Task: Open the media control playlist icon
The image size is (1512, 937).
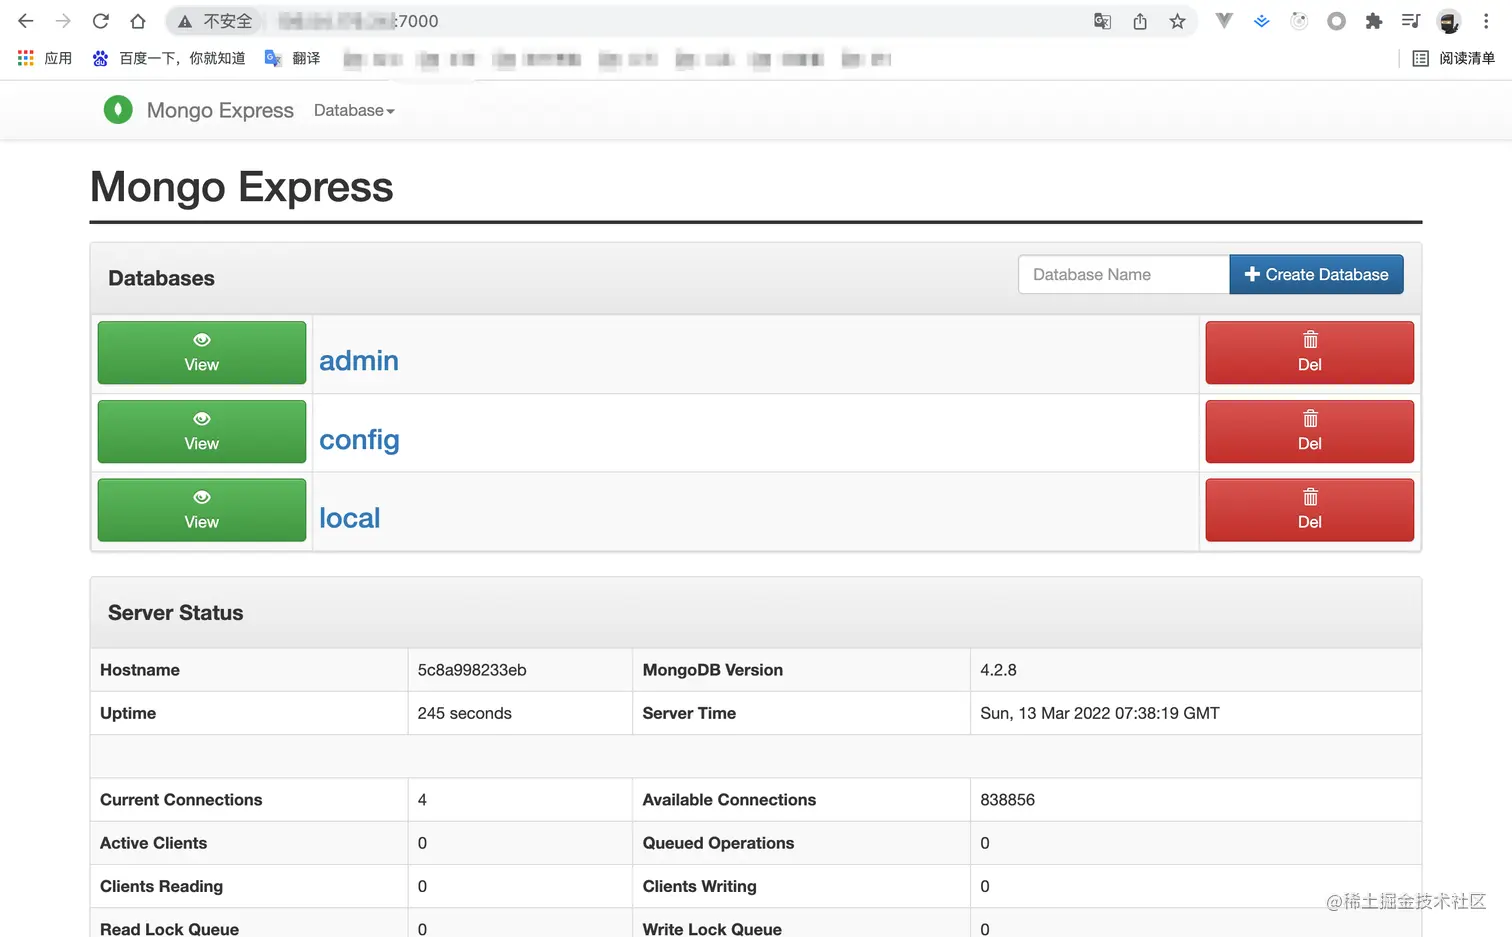Action: point(1411,21)
